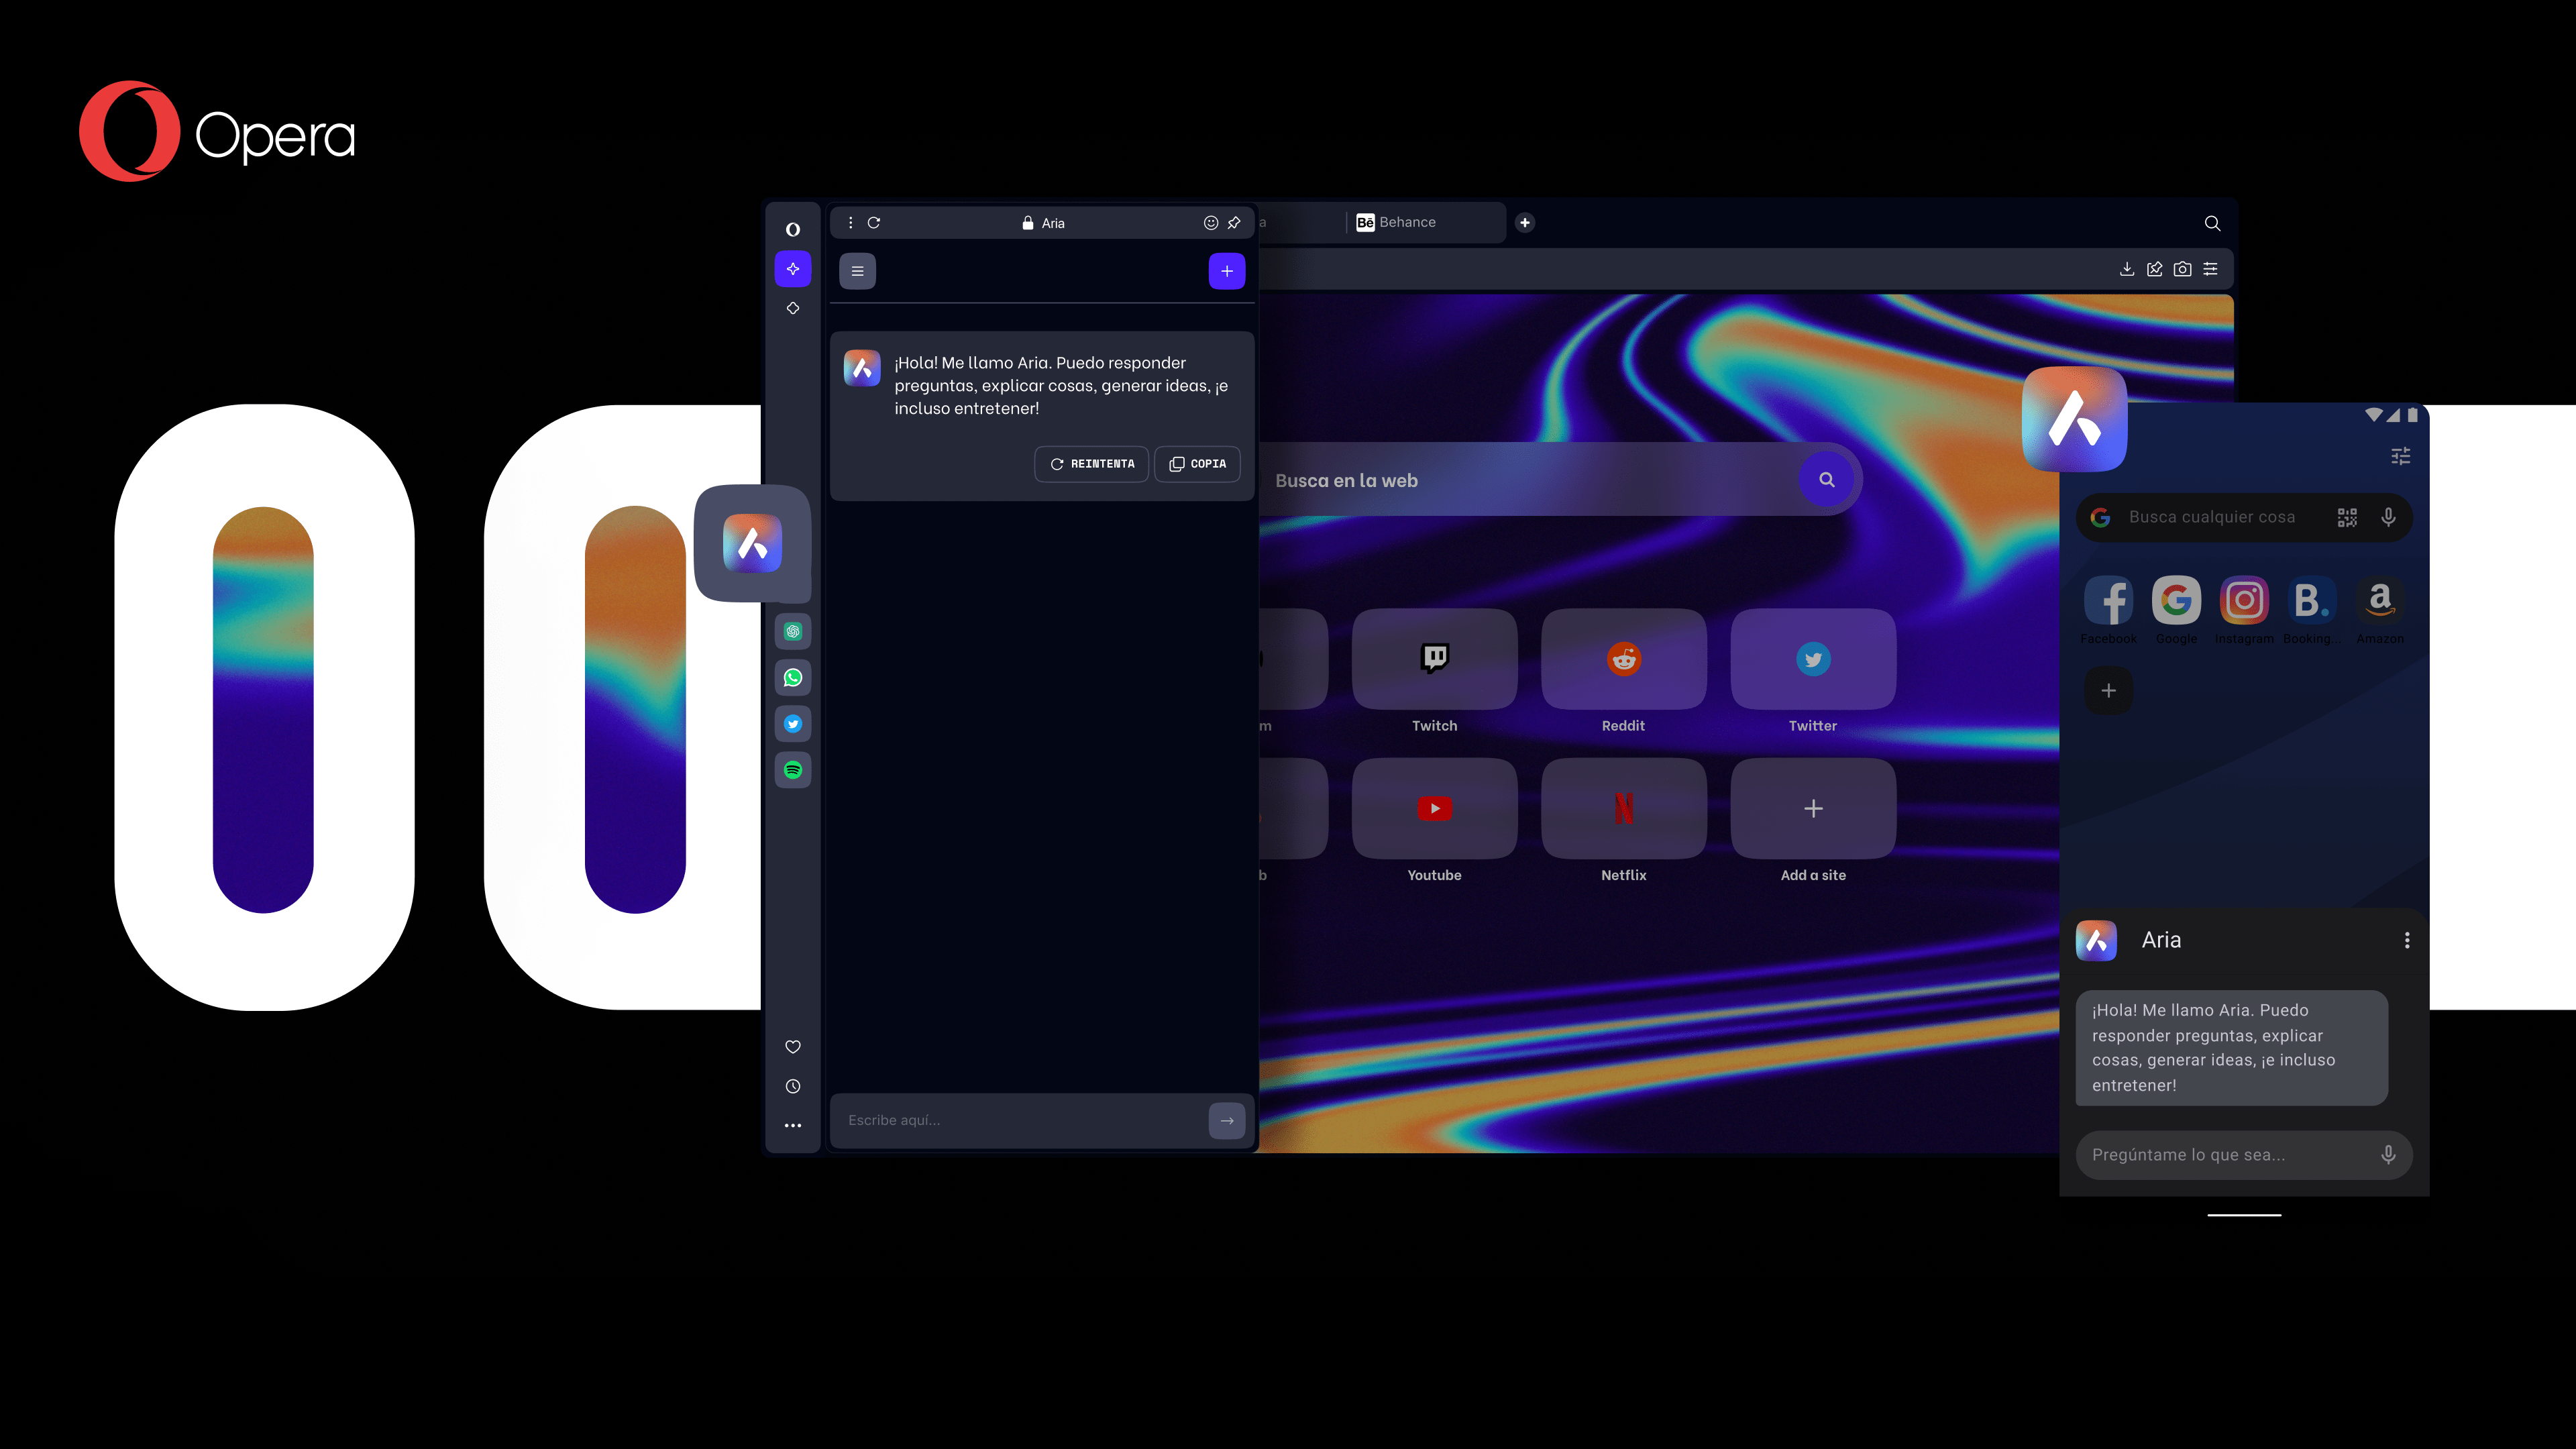Open the Netflix speed dial tile
Image resolution: width=2576 pixels, height=1449 pixels.
1624,808
